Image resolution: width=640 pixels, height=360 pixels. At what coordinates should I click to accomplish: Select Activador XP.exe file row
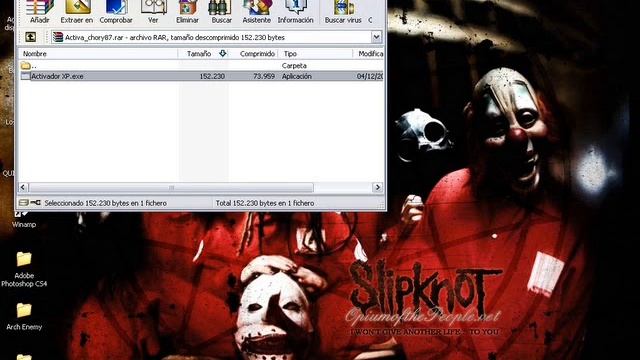coord(202,76)
